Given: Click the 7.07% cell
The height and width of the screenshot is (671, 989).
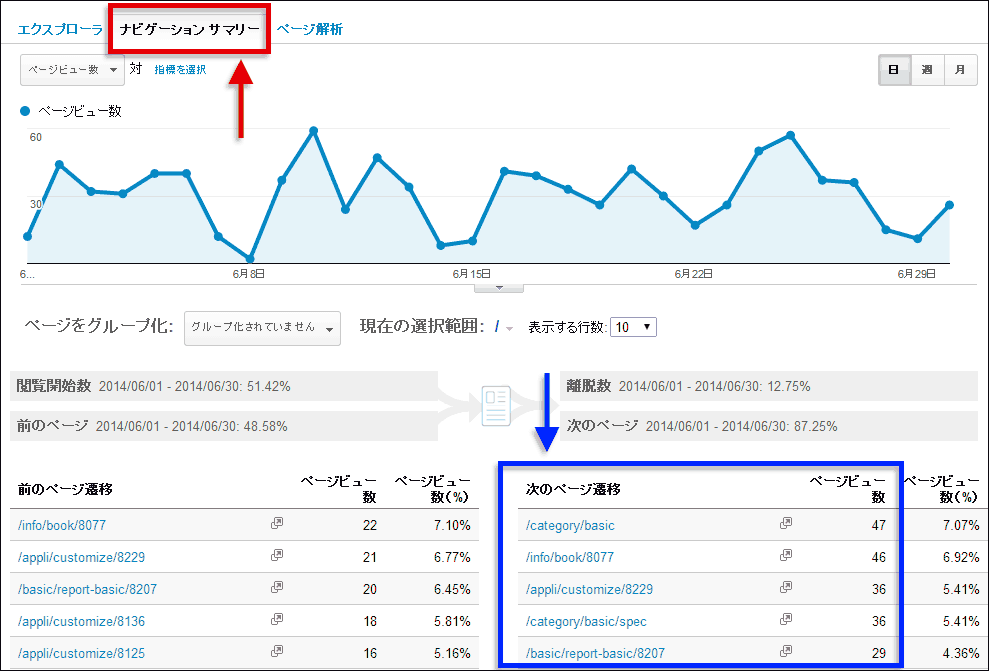Looking at the screenshot, I should click(x=961, y=525).
